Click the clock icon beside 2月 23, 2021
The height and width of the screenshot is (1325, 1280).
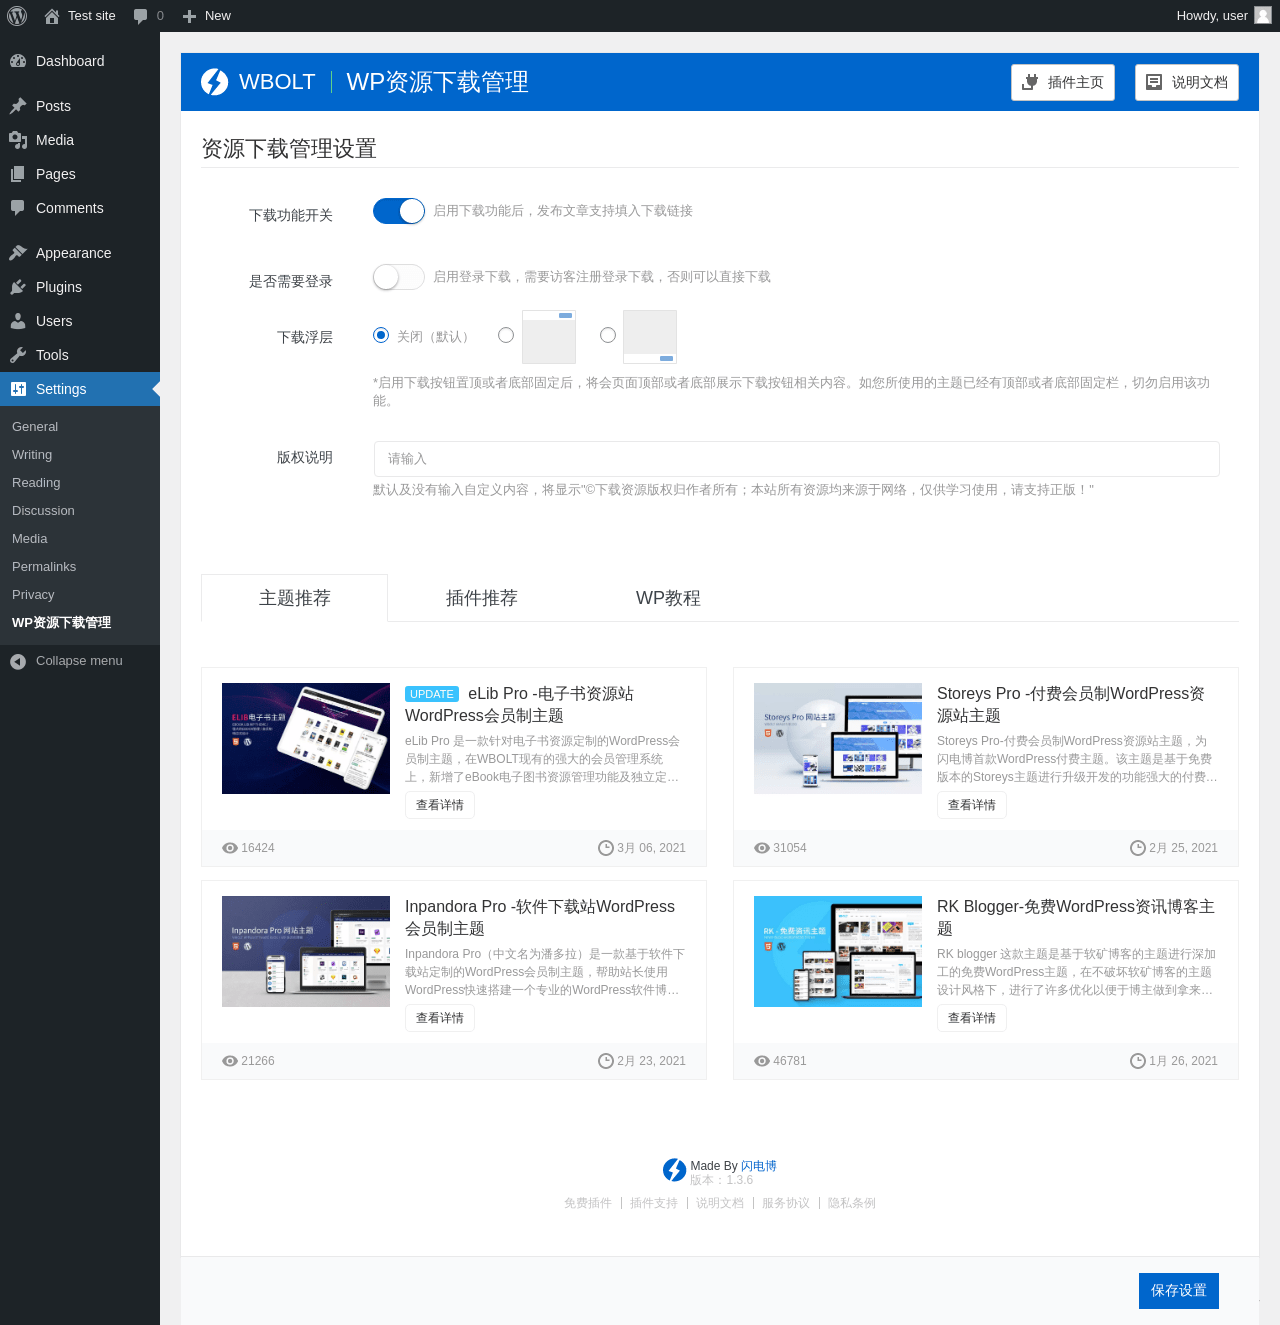[x=606, y=1061]
